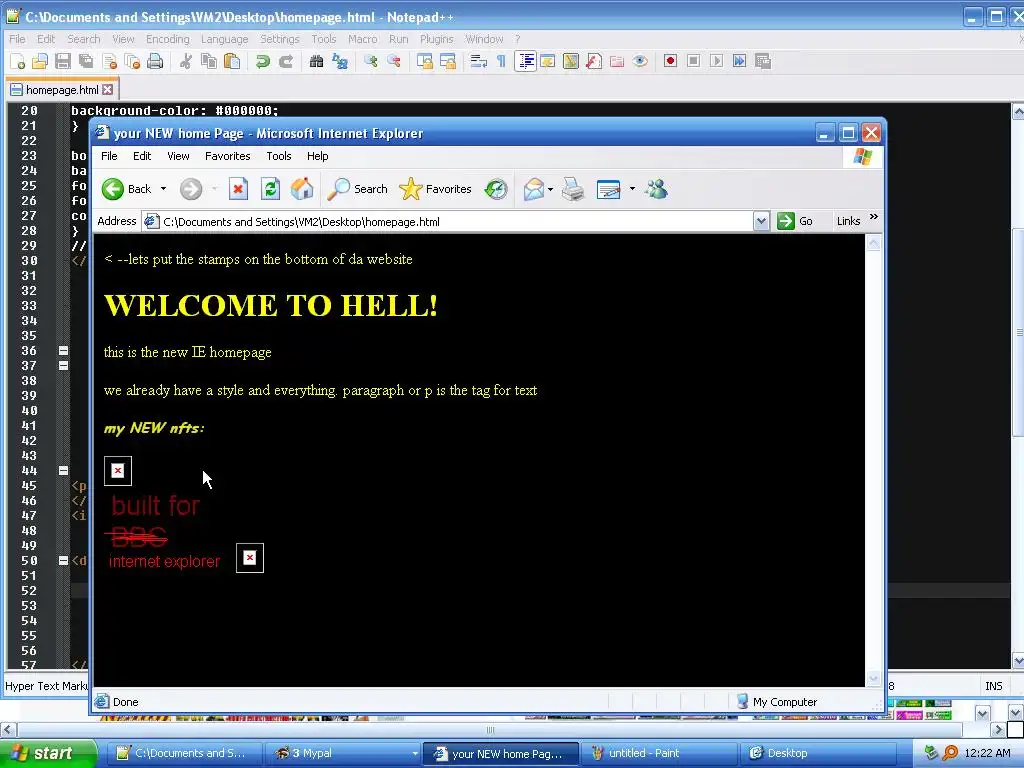Click the Print icon in Notepad++ toolbar
Viewport: 1024px width, 768px height.
155,61
